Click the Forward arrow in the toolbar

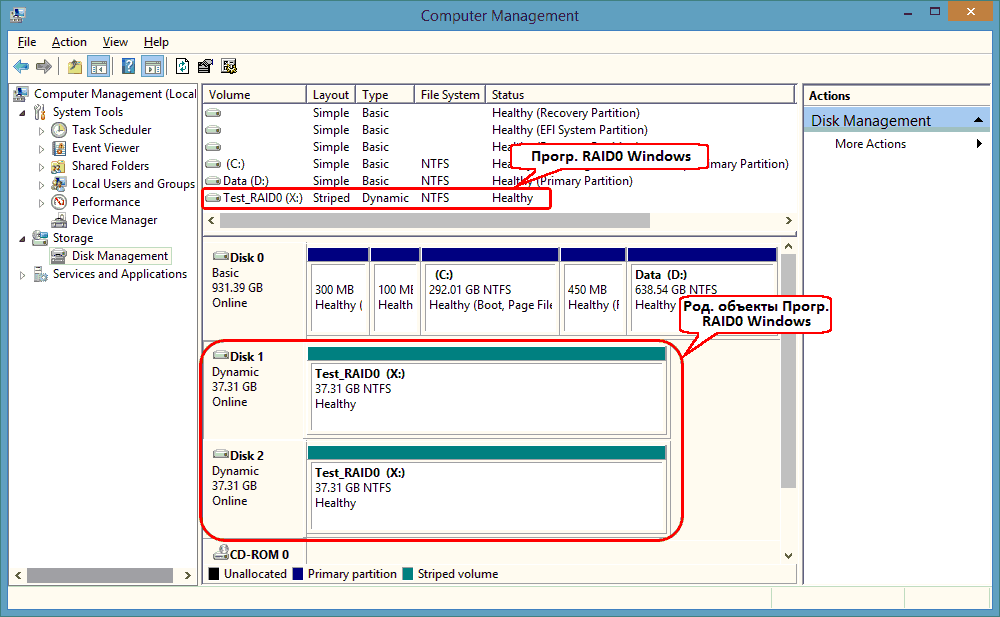44,66
